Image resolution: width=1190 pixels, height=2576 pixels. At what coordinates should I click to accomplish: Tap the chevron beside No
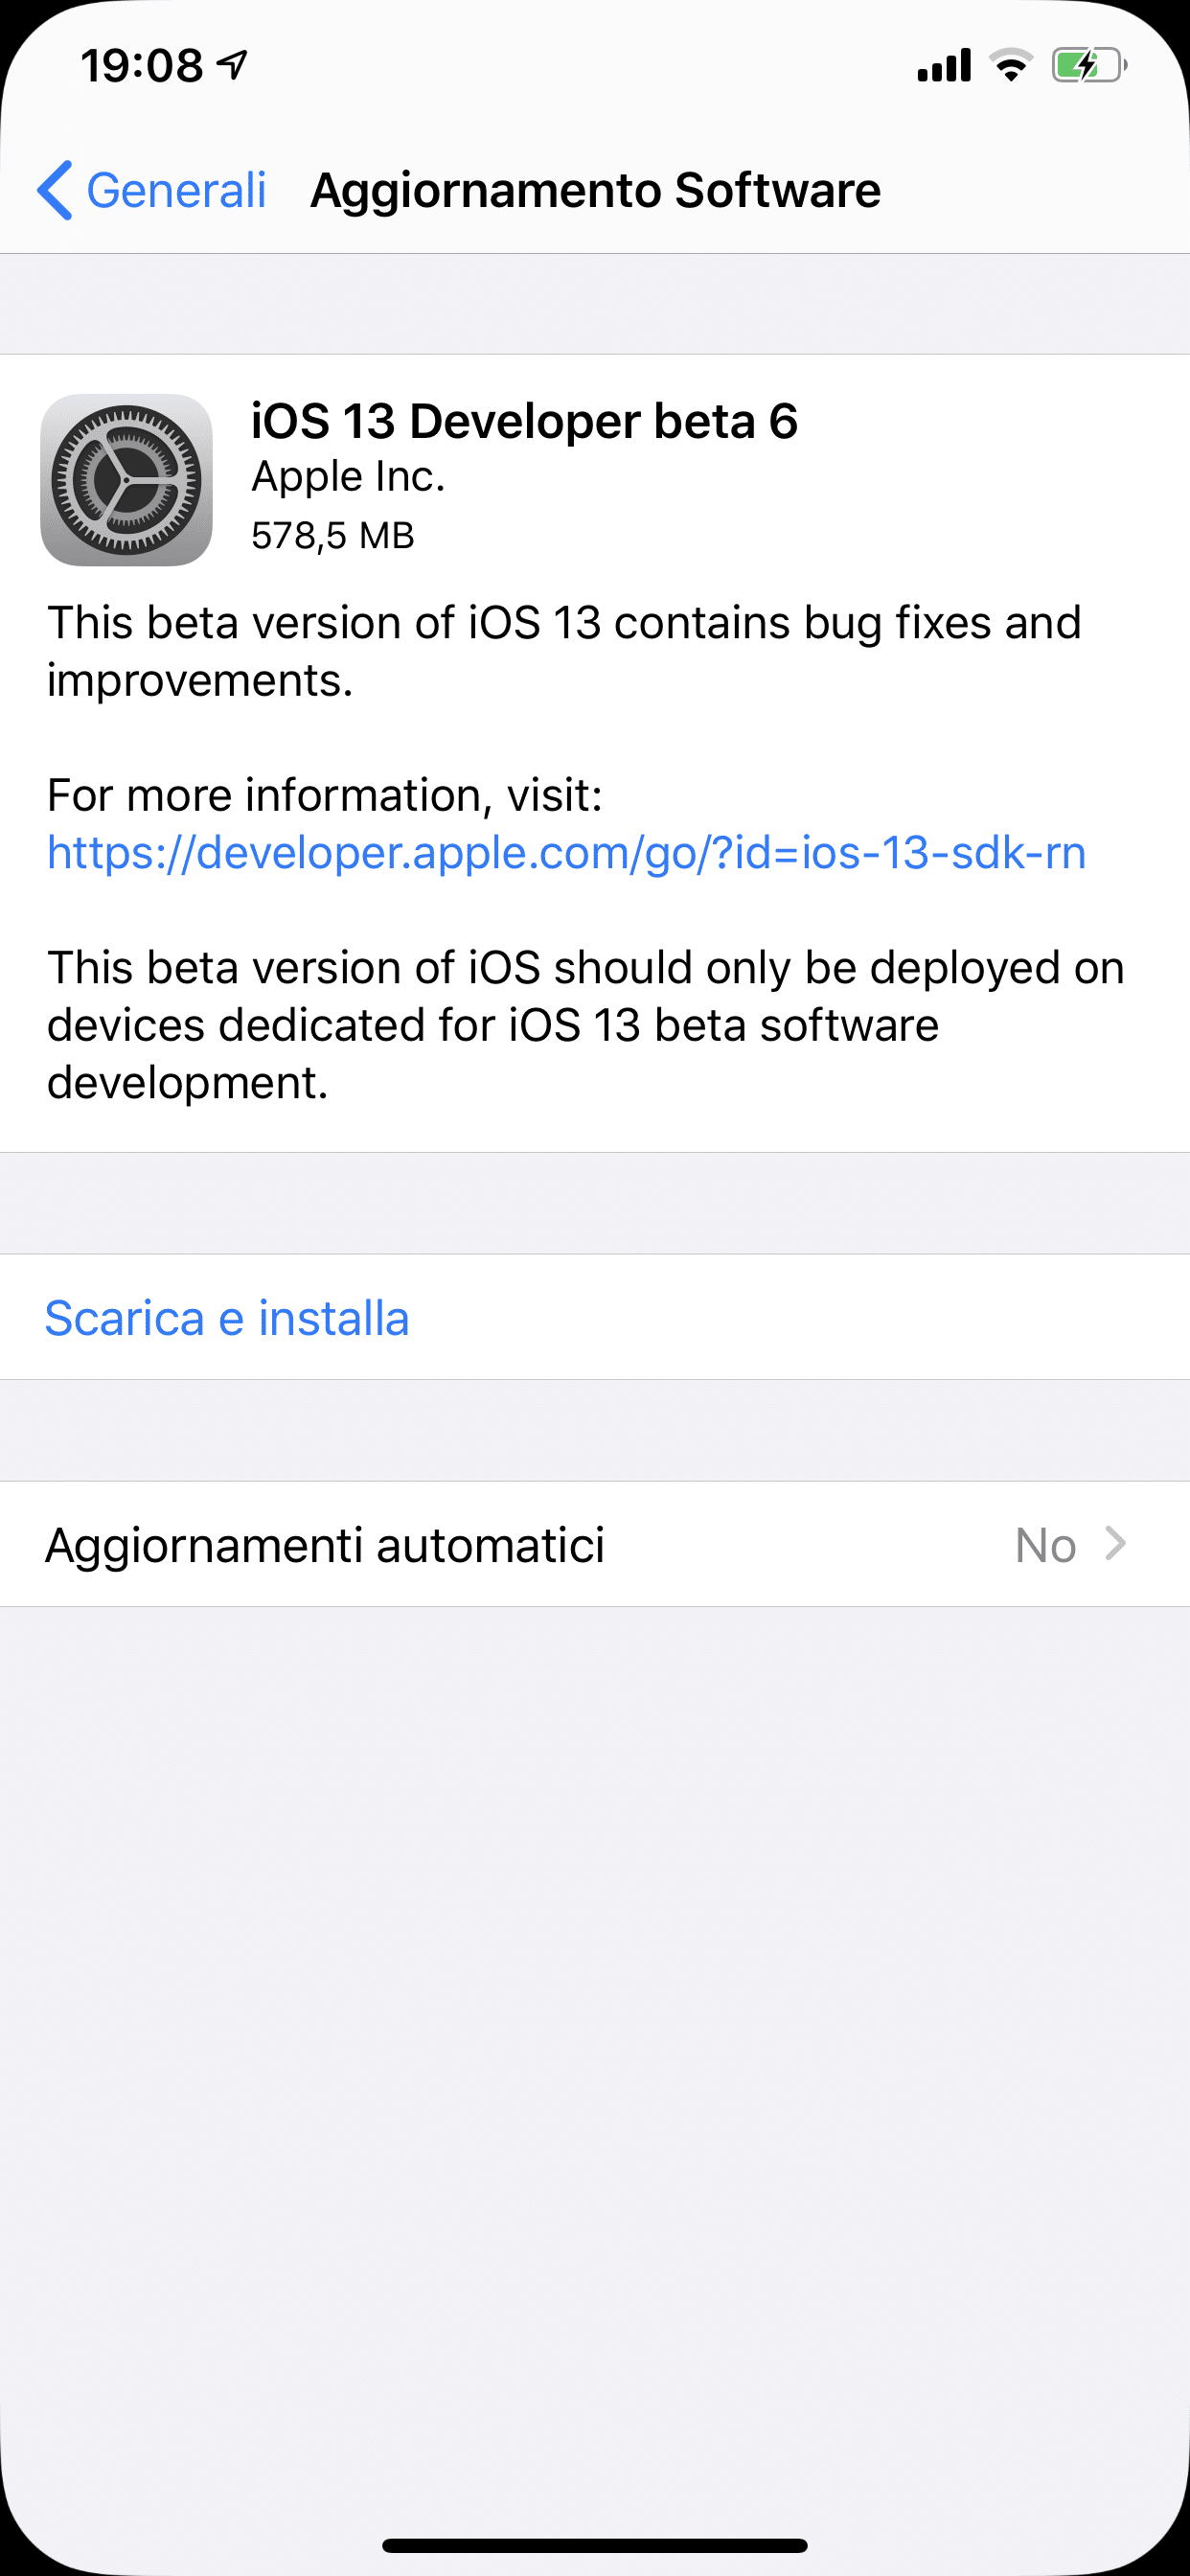coord(1116,1544)
